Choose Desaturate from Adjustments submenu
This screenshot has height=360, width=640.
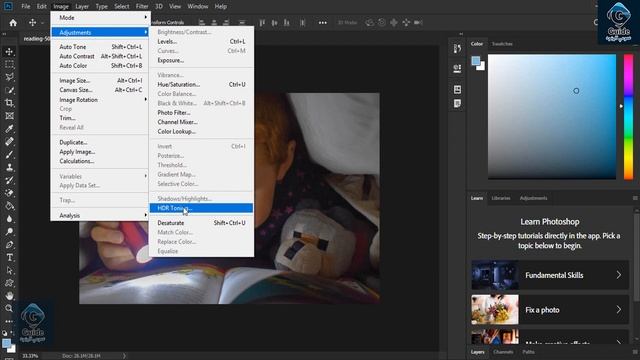(201, 223)
